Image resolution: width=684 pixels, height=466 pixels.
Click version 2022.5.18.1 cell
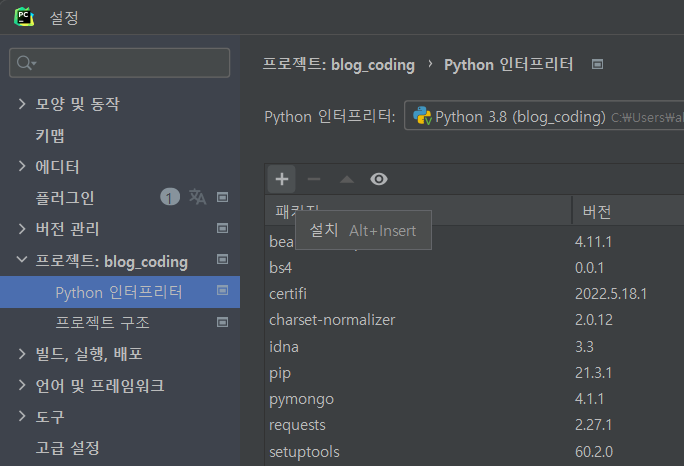[611, 294]
